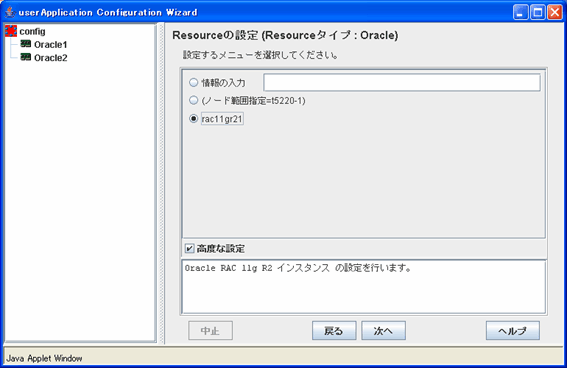This screenshot has height=368, width=567.
Task: Click the Oracle2 resource icon
Action: 26,57
